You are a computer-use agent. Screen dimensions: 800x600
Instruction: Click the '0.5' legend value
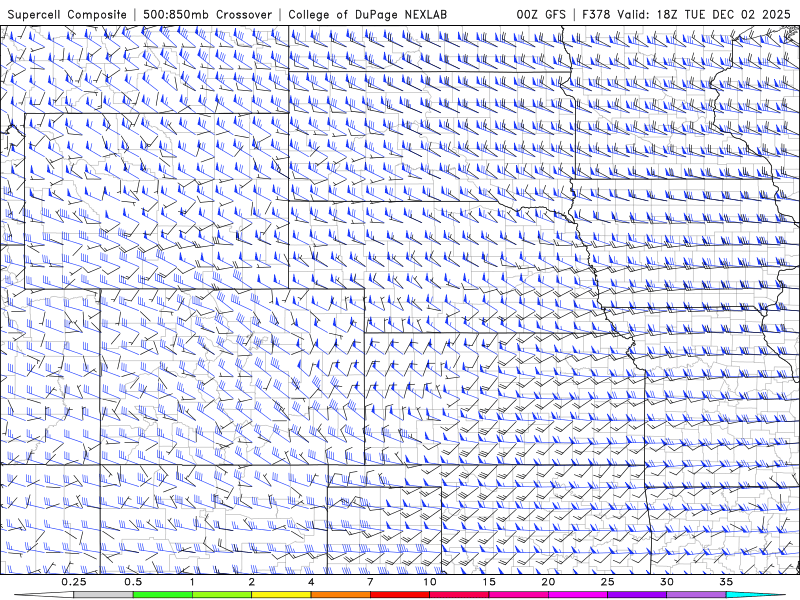pyautogui.click(x=133, y=582)
